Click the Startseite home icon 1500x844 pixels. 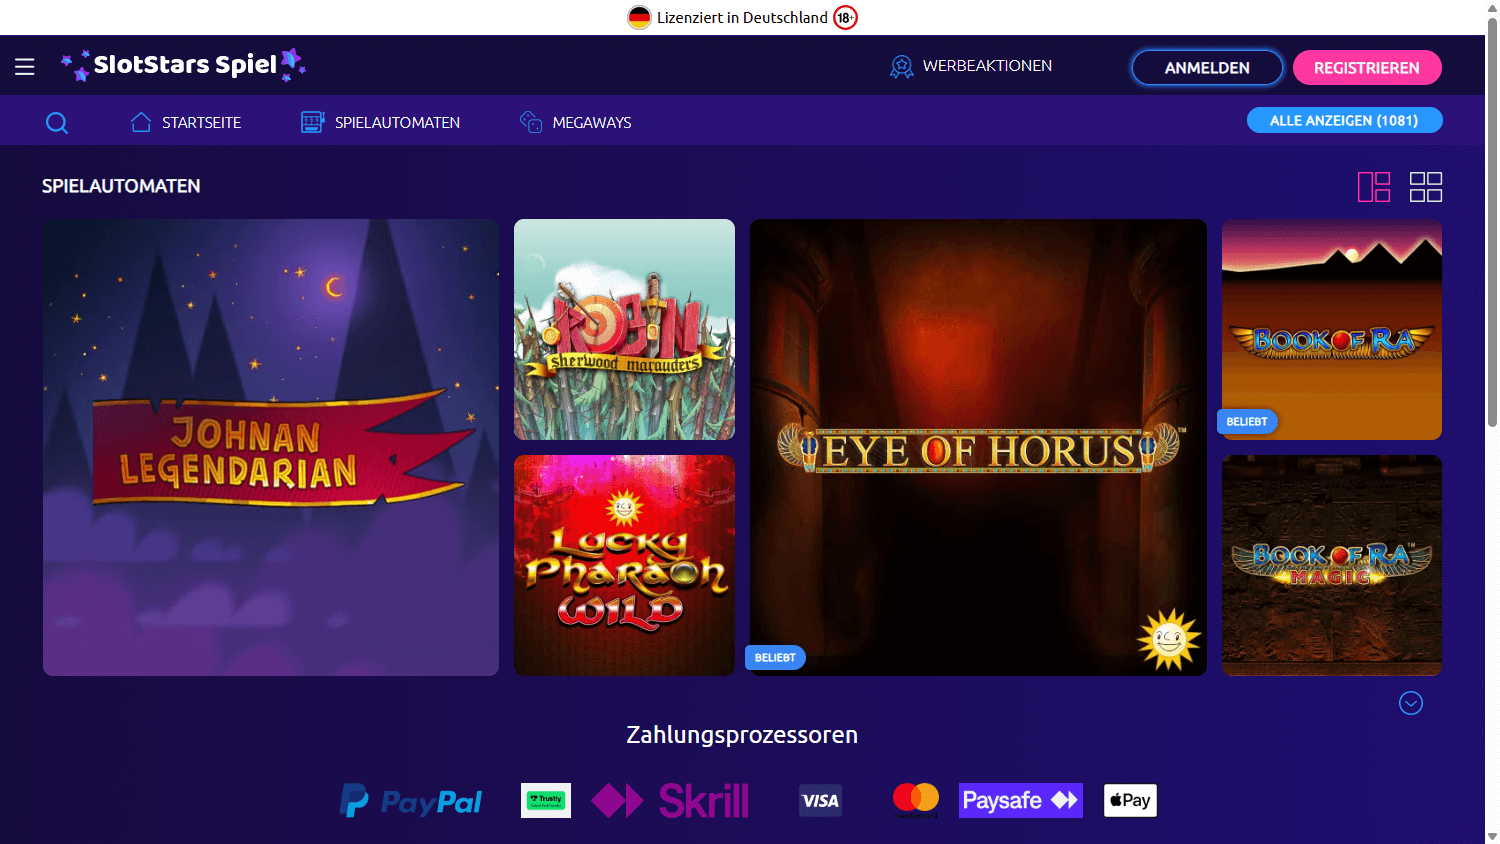(x=140, y=121)
